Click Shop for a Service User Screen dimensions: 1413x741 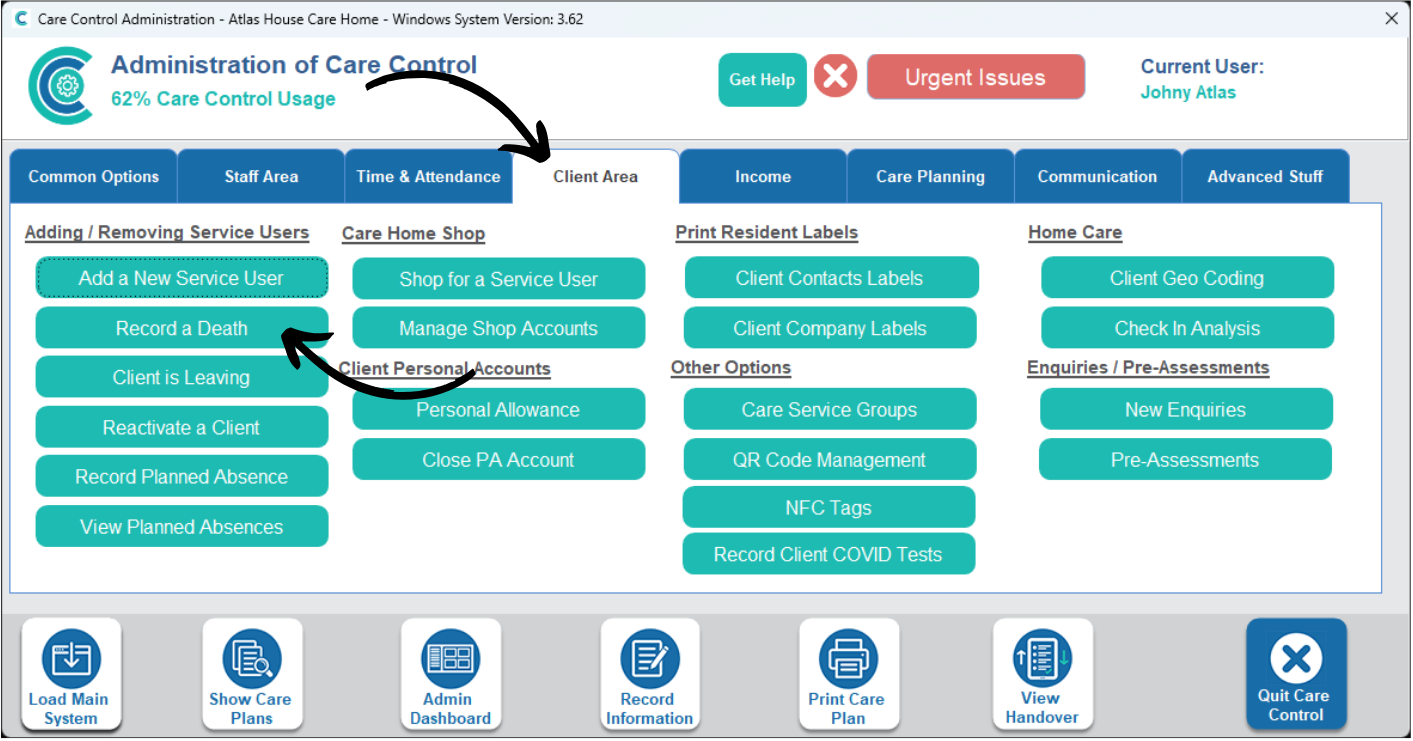[499, 279]
